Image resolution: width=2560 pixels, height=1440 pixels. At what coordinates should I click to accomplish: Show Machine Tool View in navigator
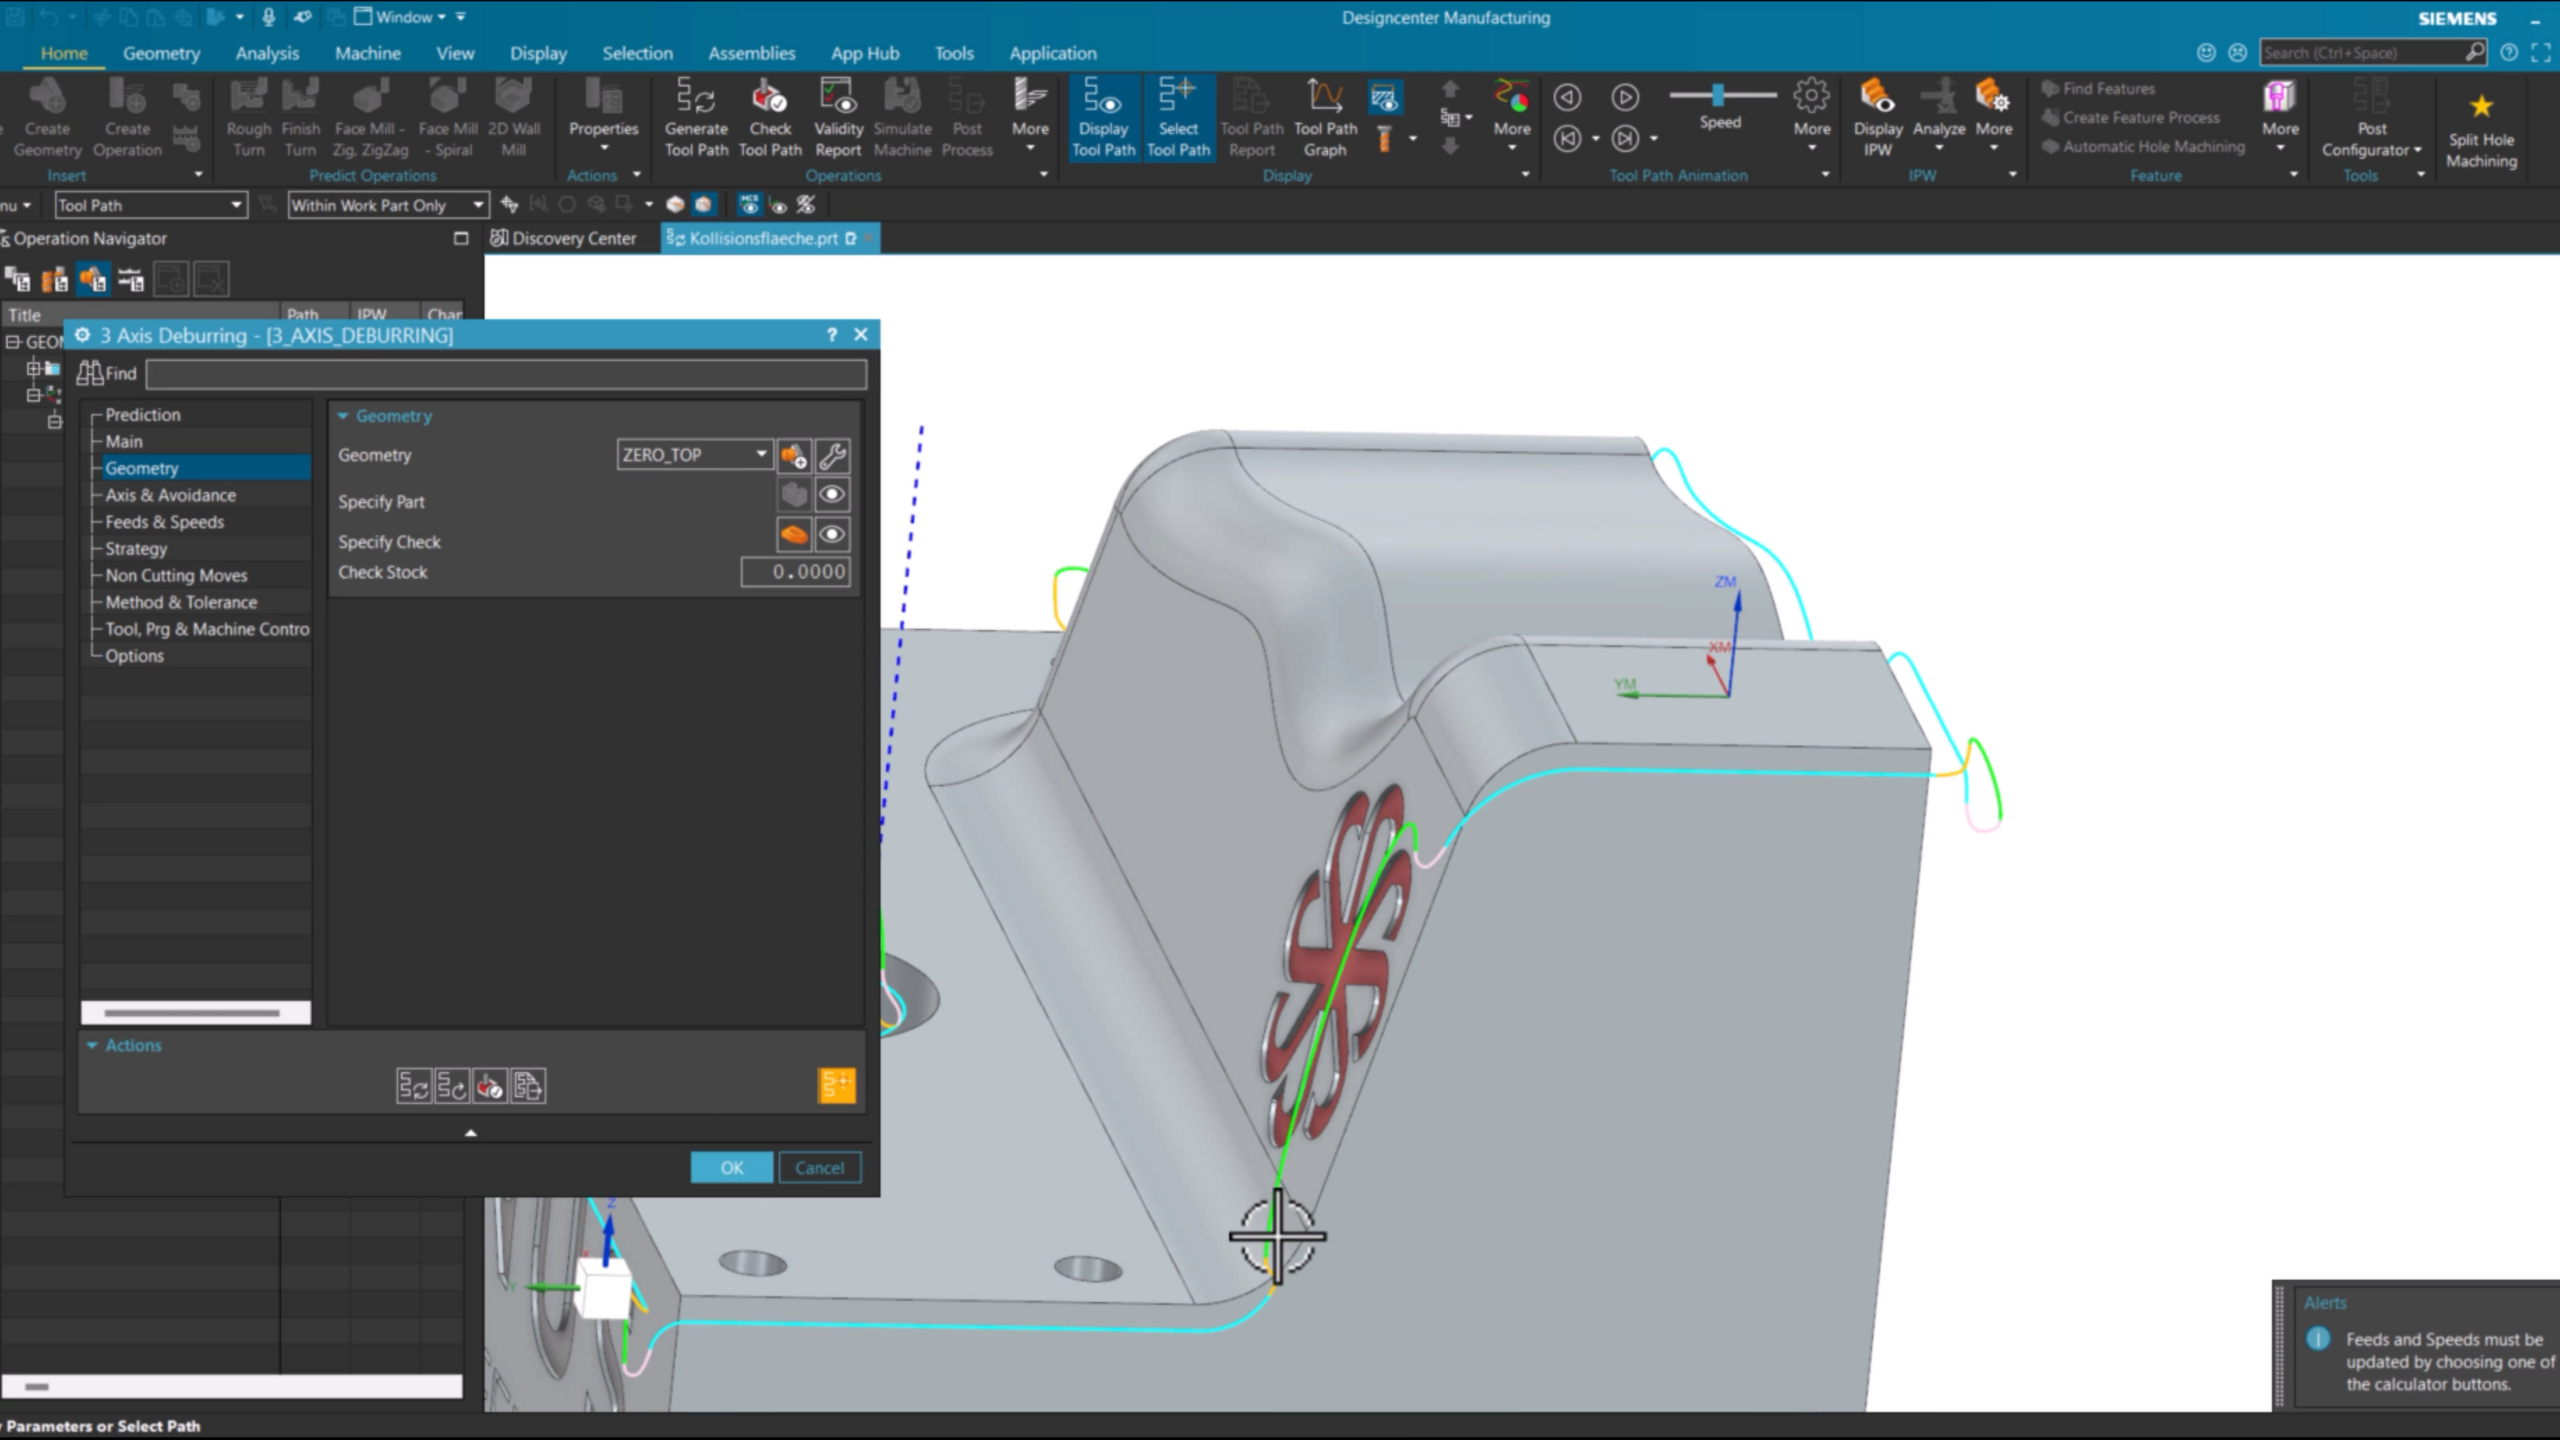pos(55,279)
